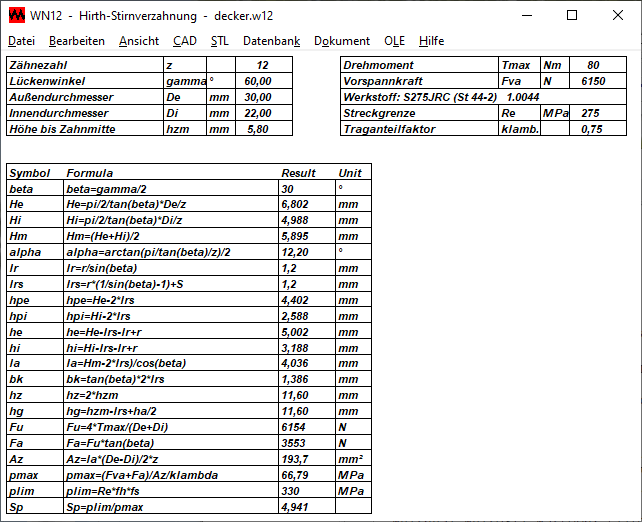Image resolution: width=642 pixels, height=522 pixels.
Task: Close the WN12 window
Action: pos(618,16)
